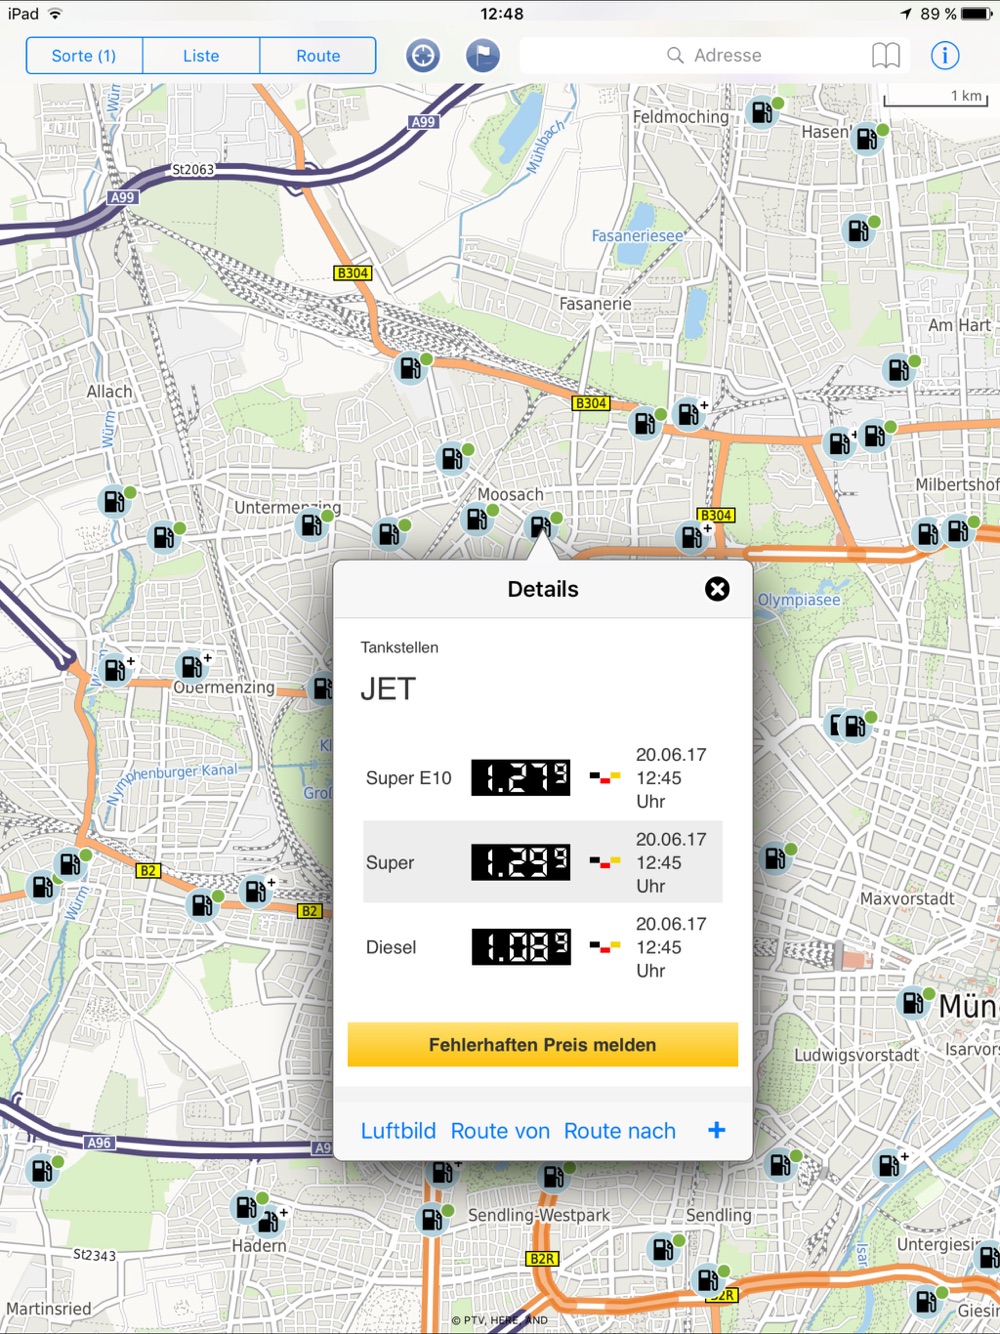Select gas station marker west of Allach Würm
The height and width of the screenshot is (1334, 1000).
tap(115, 501)
